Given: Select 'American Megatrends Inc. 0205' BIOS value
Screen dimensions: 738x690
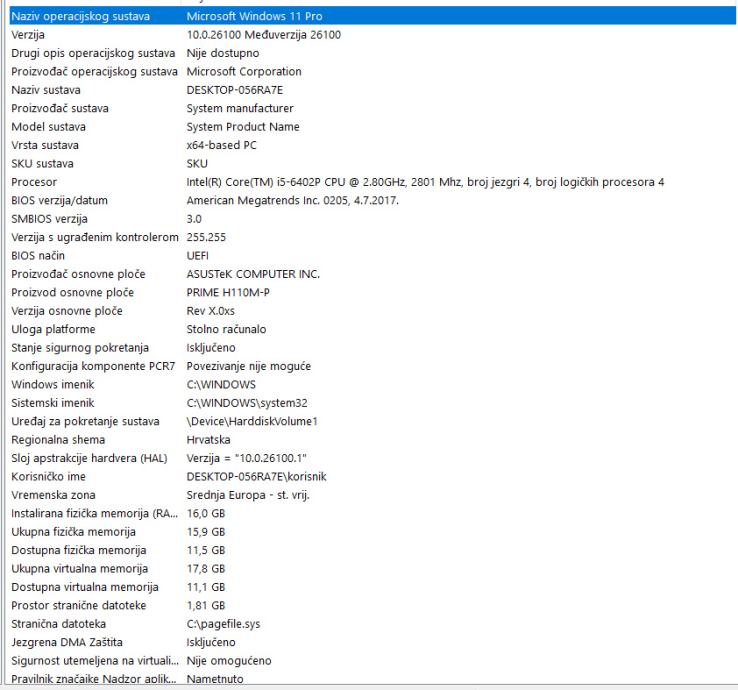Looking at the screenshot, I should click(292, 201).
